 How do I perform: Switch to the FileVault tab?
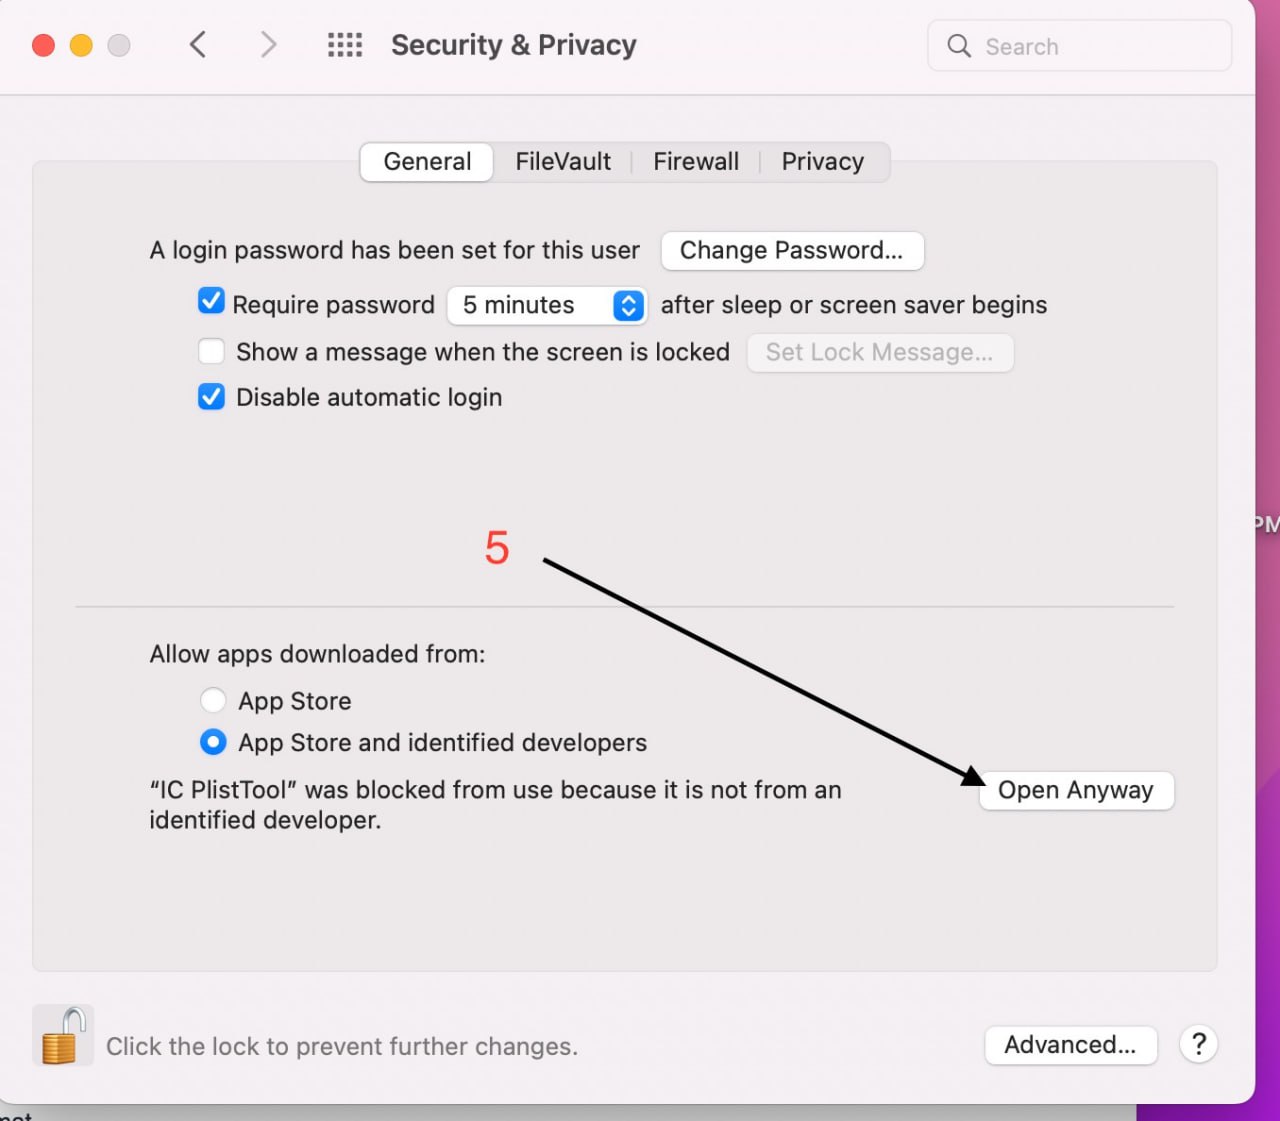click(563, 162)
